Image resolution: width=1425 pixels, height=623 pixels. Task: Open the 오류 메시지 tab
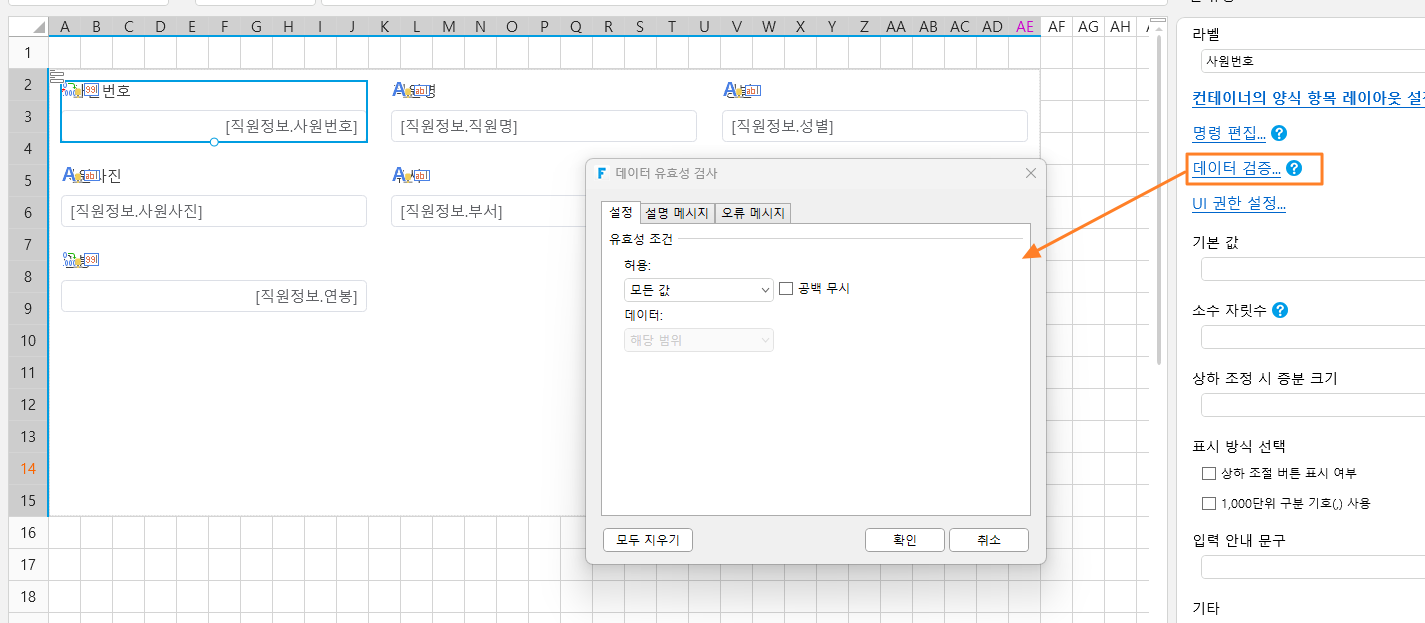pyautogui.click(x=753, y=213)
